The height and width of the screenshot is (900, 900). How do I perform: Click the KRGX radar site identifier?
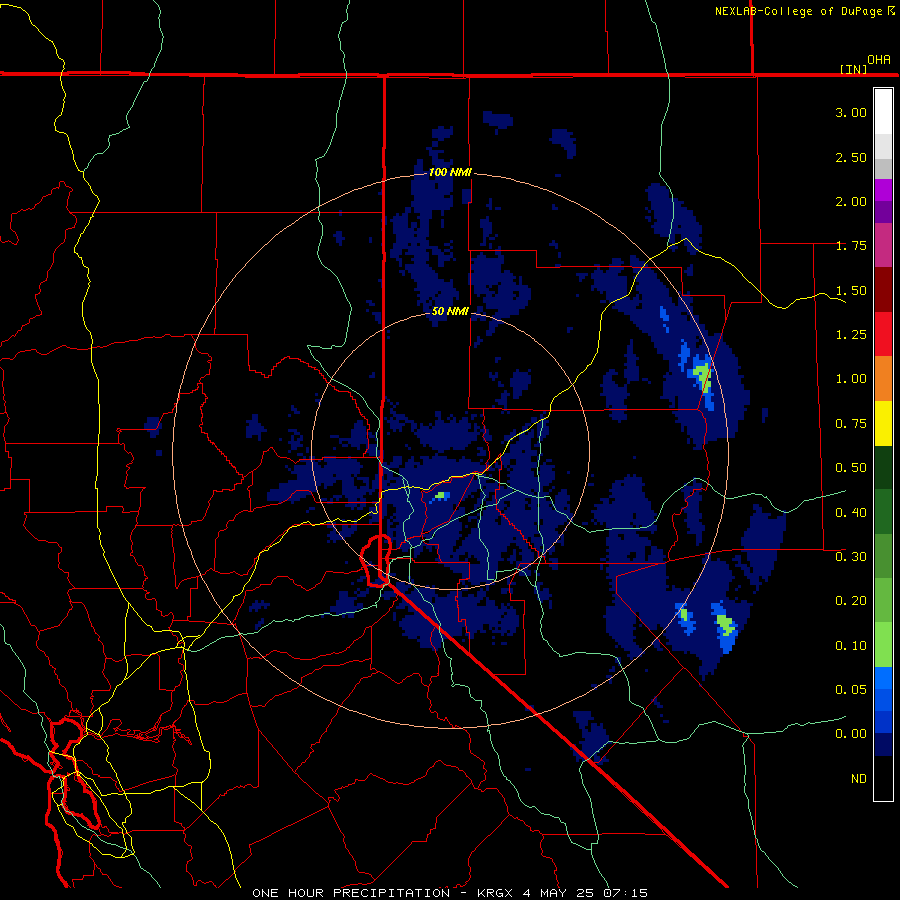(x=496, y=893)
